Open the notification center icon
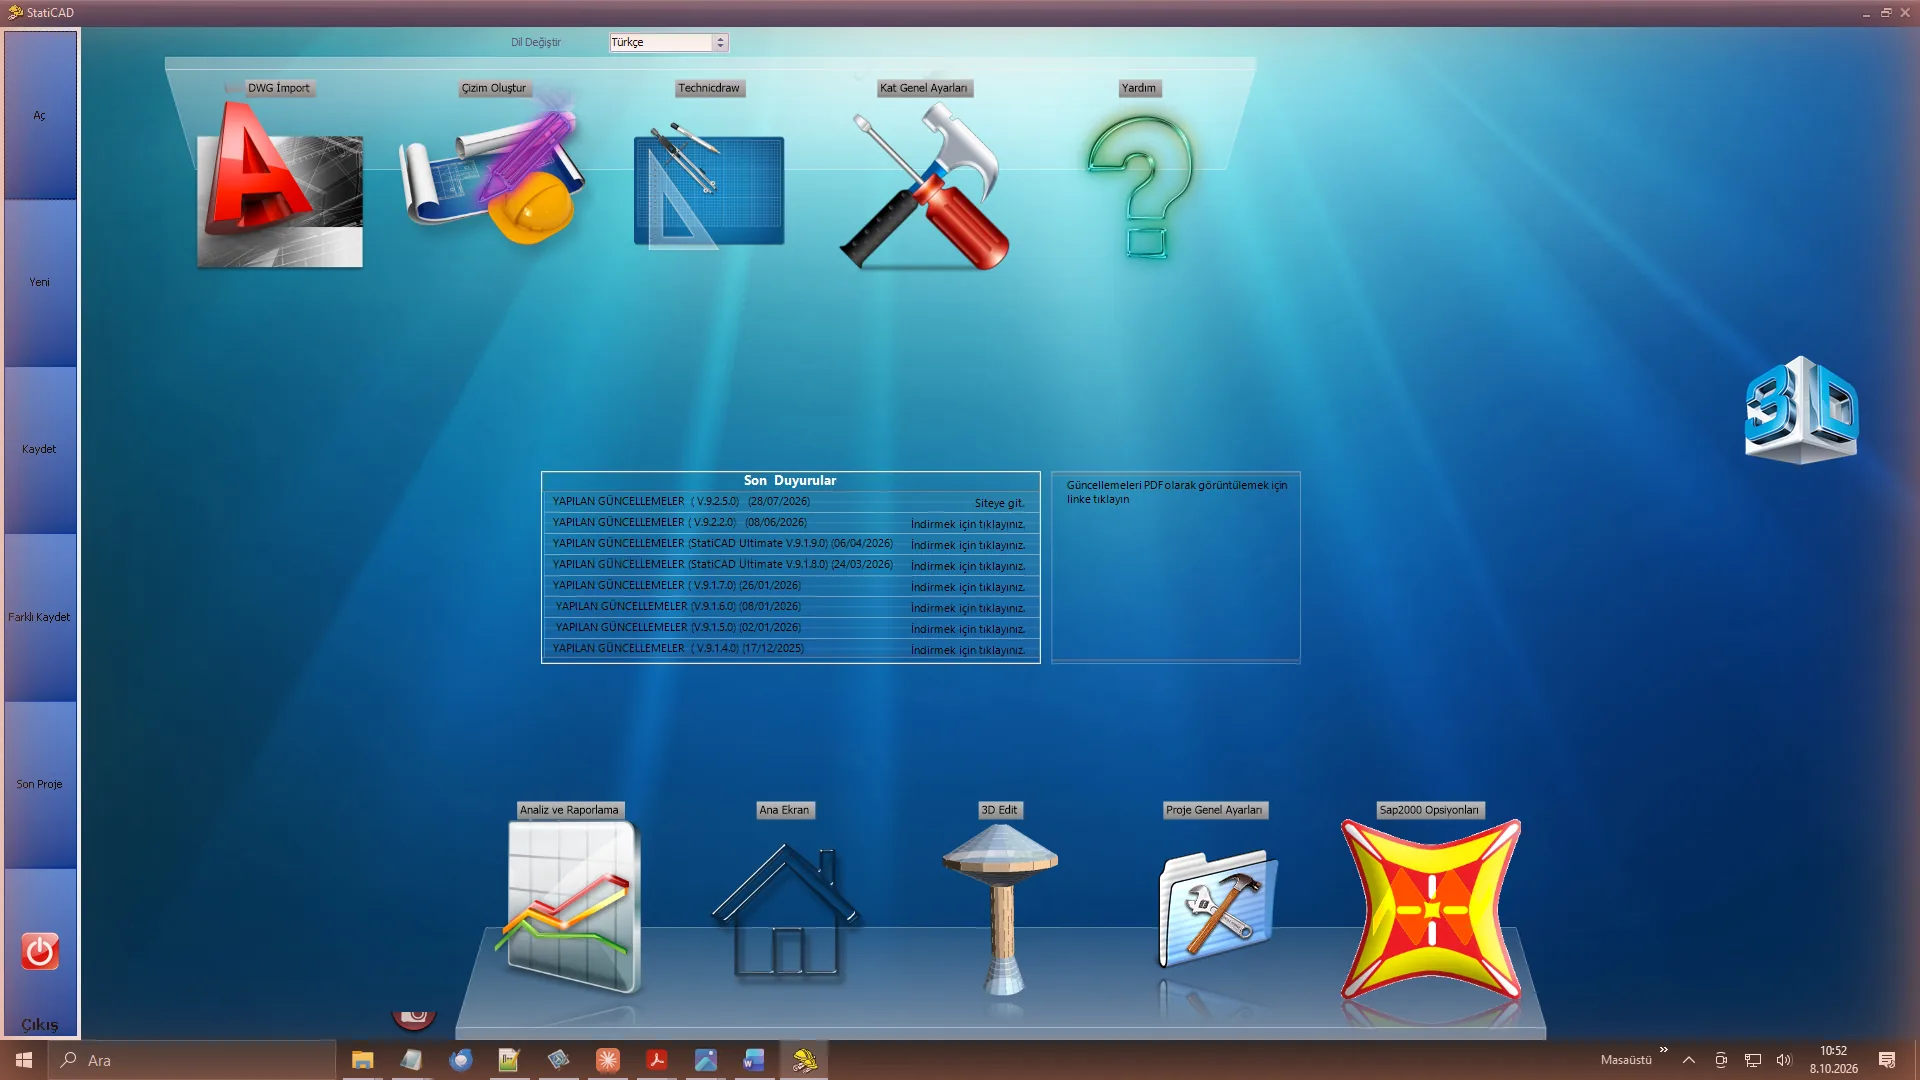This screenshot has height=1080, width=1920. [x=1887, y=1060]
